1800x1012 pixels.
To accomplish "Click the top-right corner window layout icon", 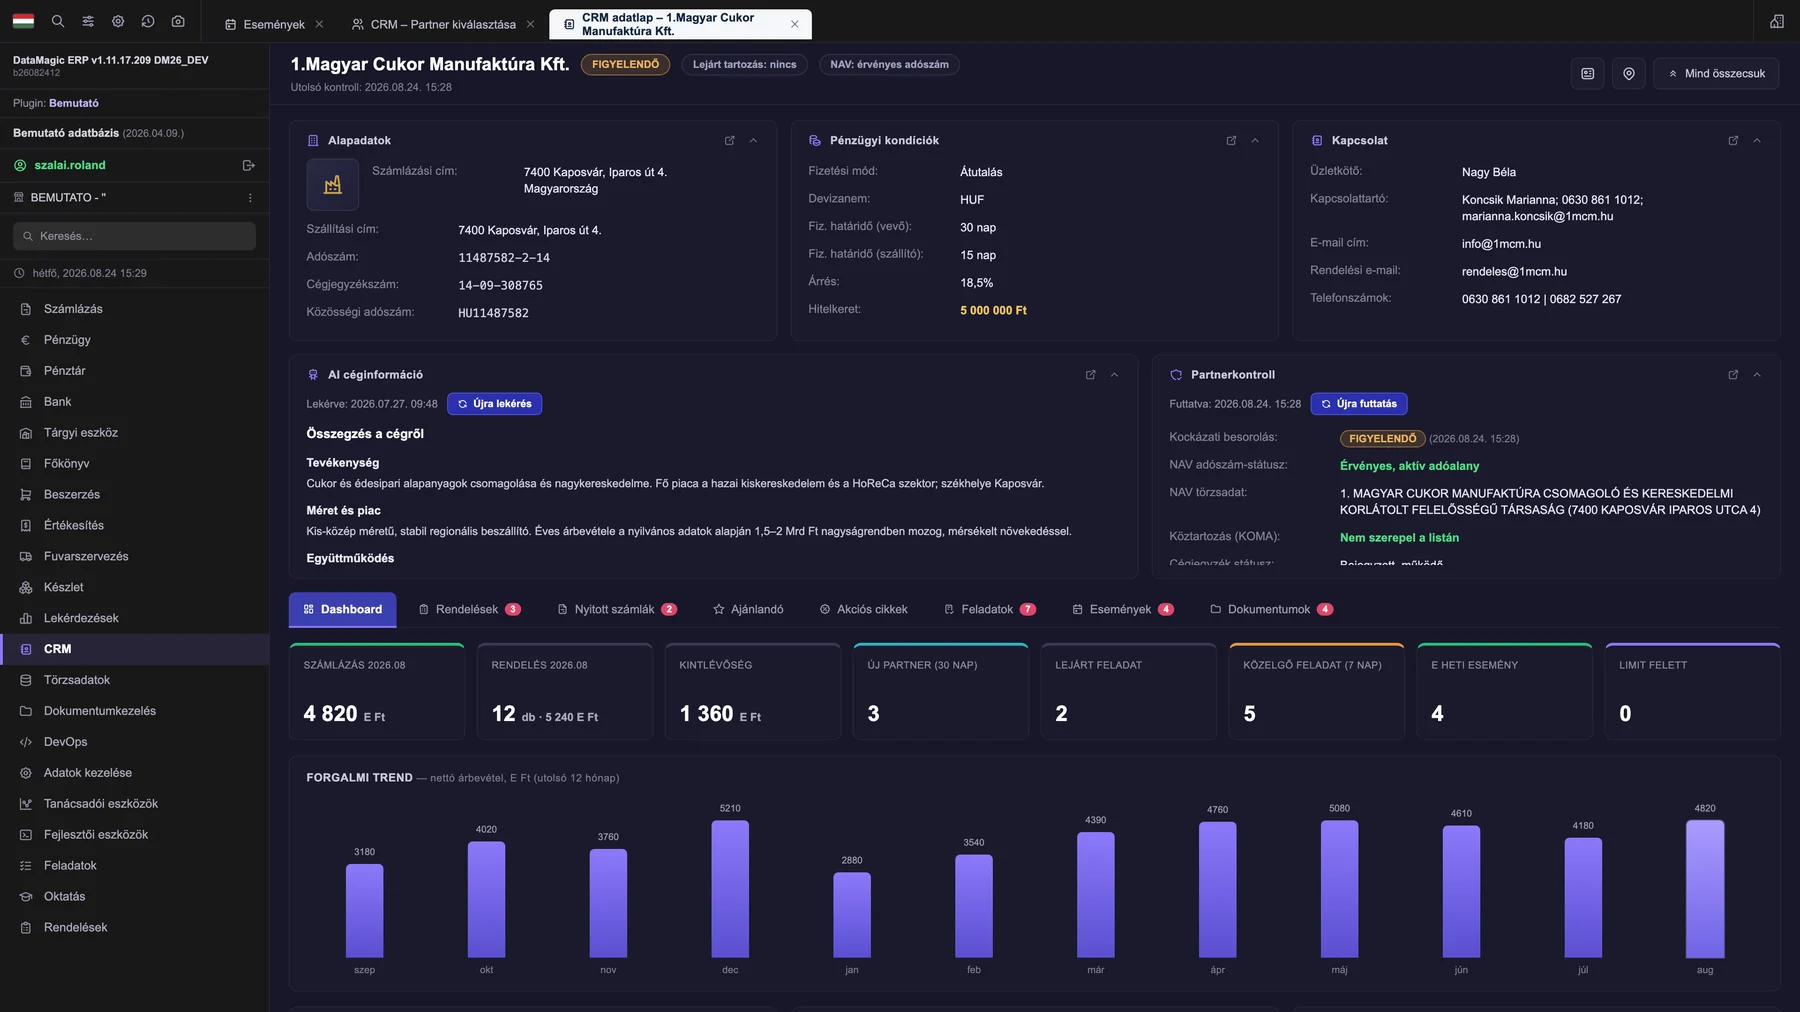I will (x=1777, y=21).
